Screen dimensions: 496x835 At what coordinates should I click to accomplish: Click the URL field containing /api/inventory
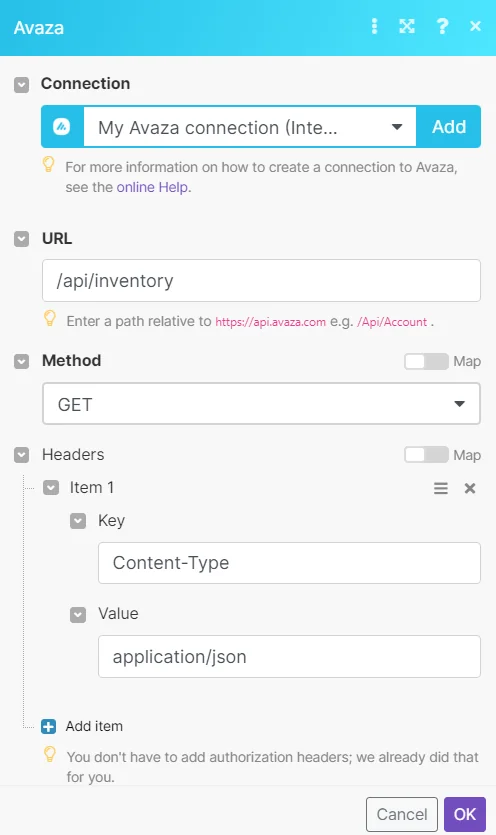click(261, 281)
